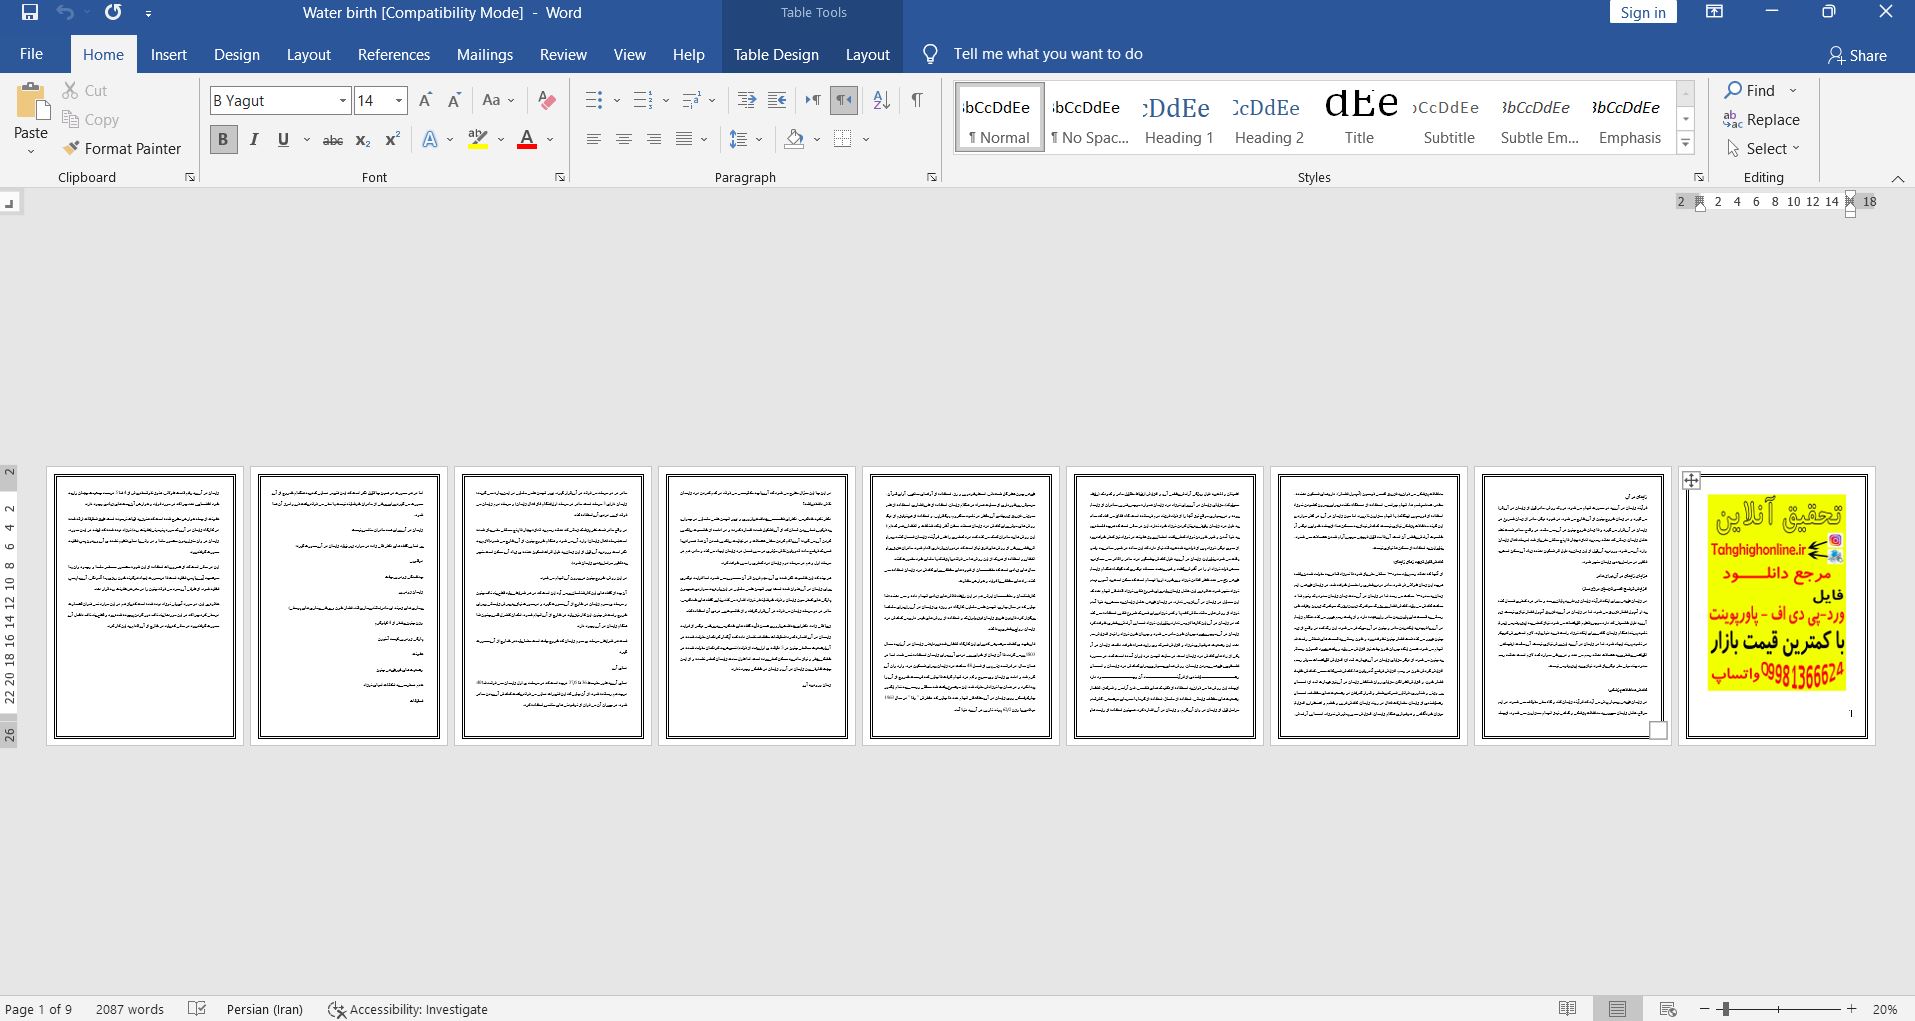Screen dimensions: 1915x1021
Task: Open bullets list dropdown arrow
Action: (616, 100)
